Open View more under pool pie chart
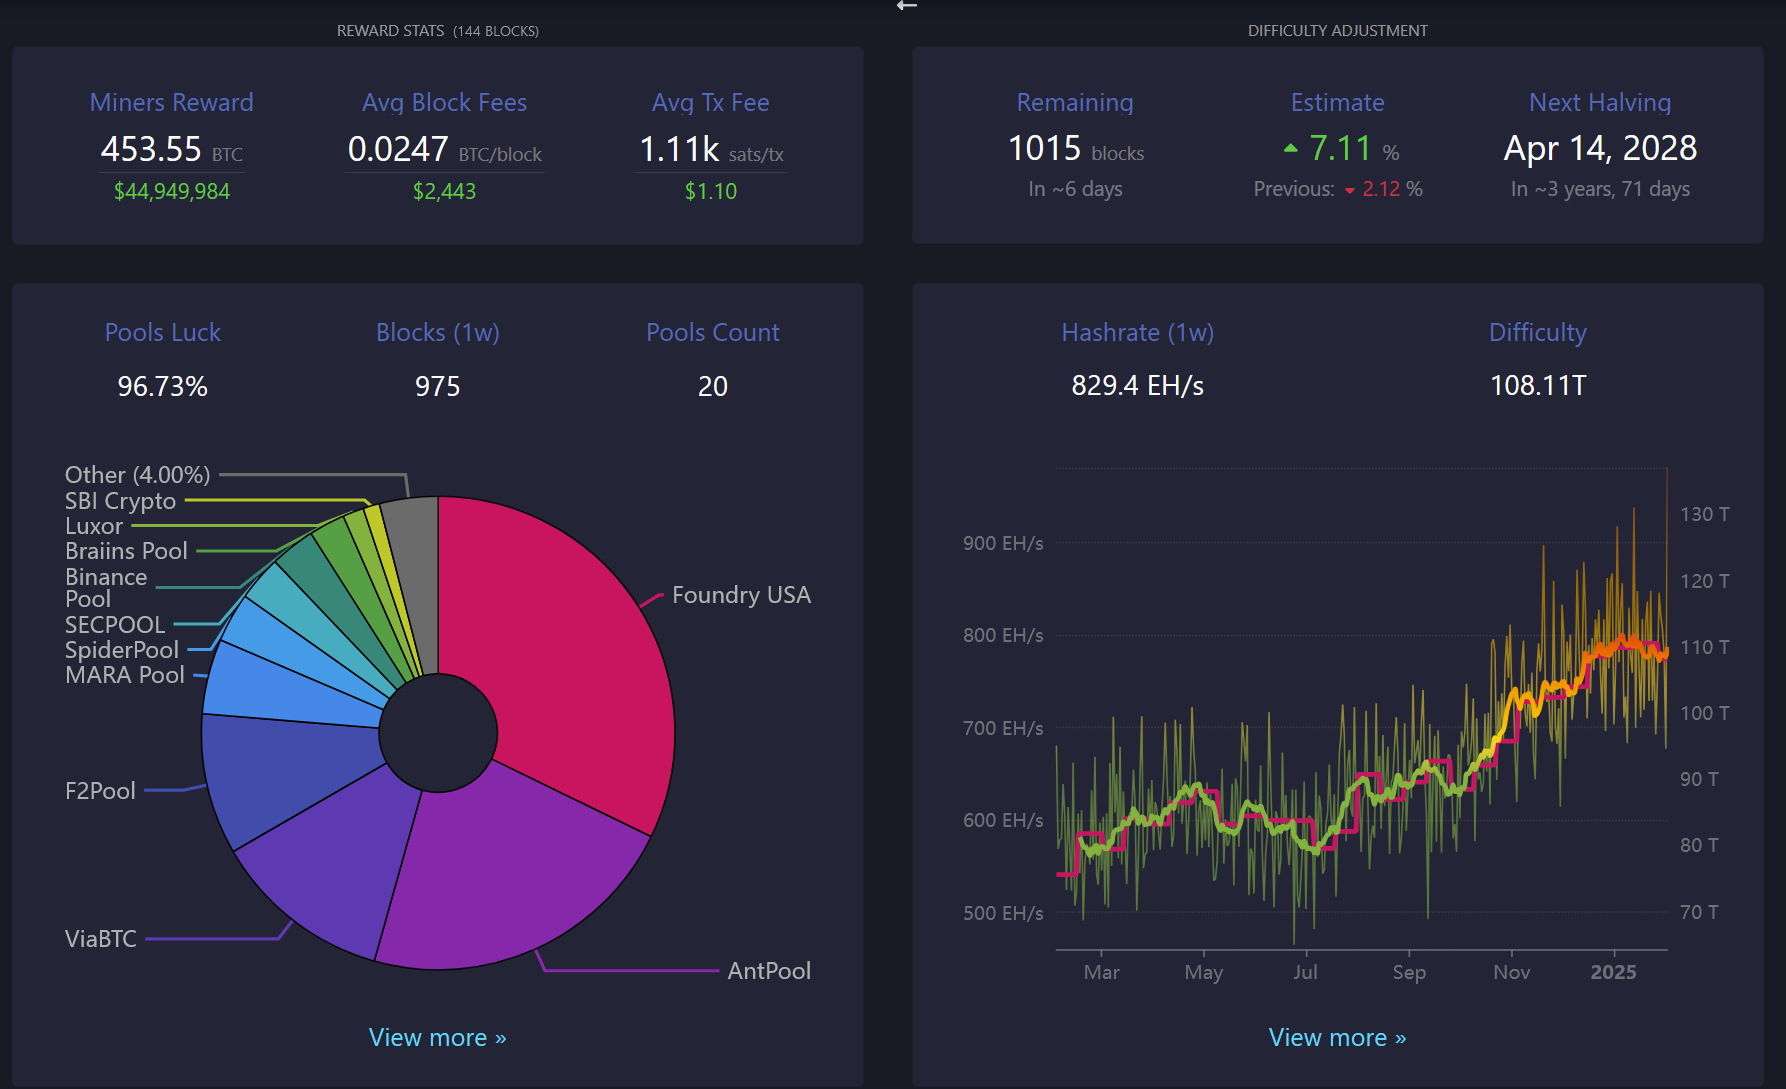Viewport: 1786px width, 1089px height. [437, 1037]
